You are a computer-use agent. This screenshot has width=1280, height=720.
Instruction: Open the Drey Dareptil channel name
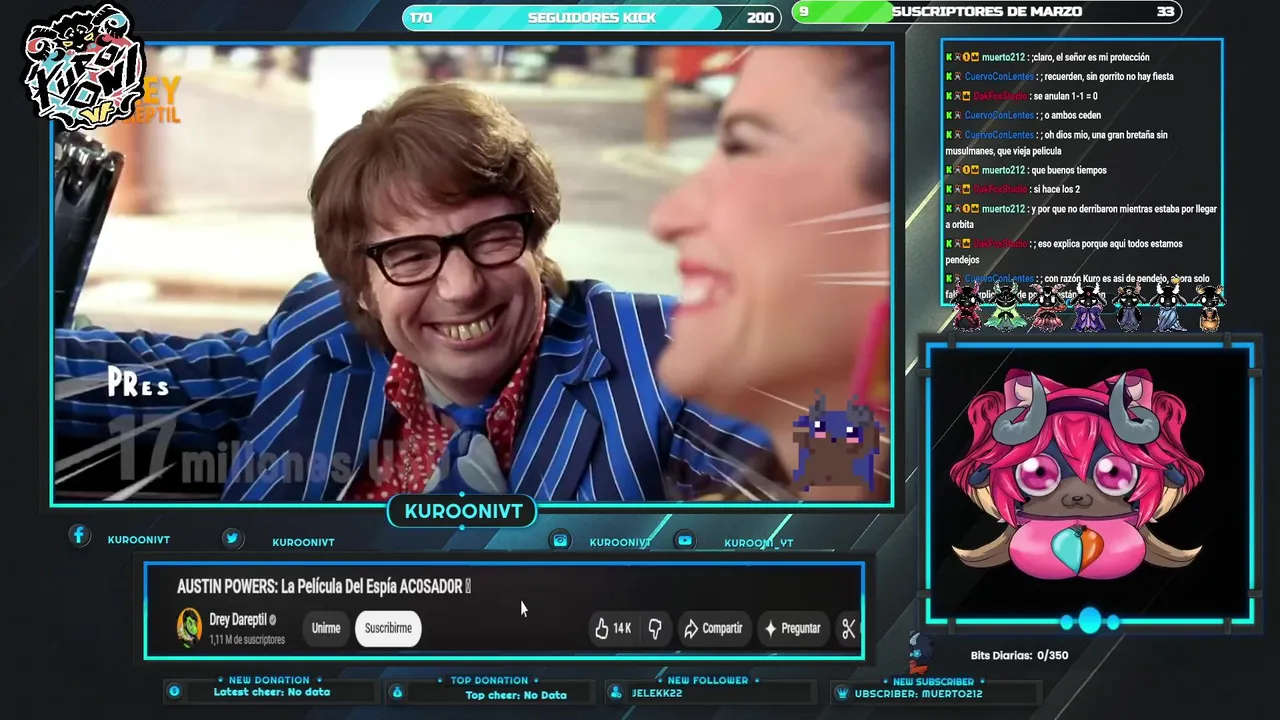coord(236,620)
